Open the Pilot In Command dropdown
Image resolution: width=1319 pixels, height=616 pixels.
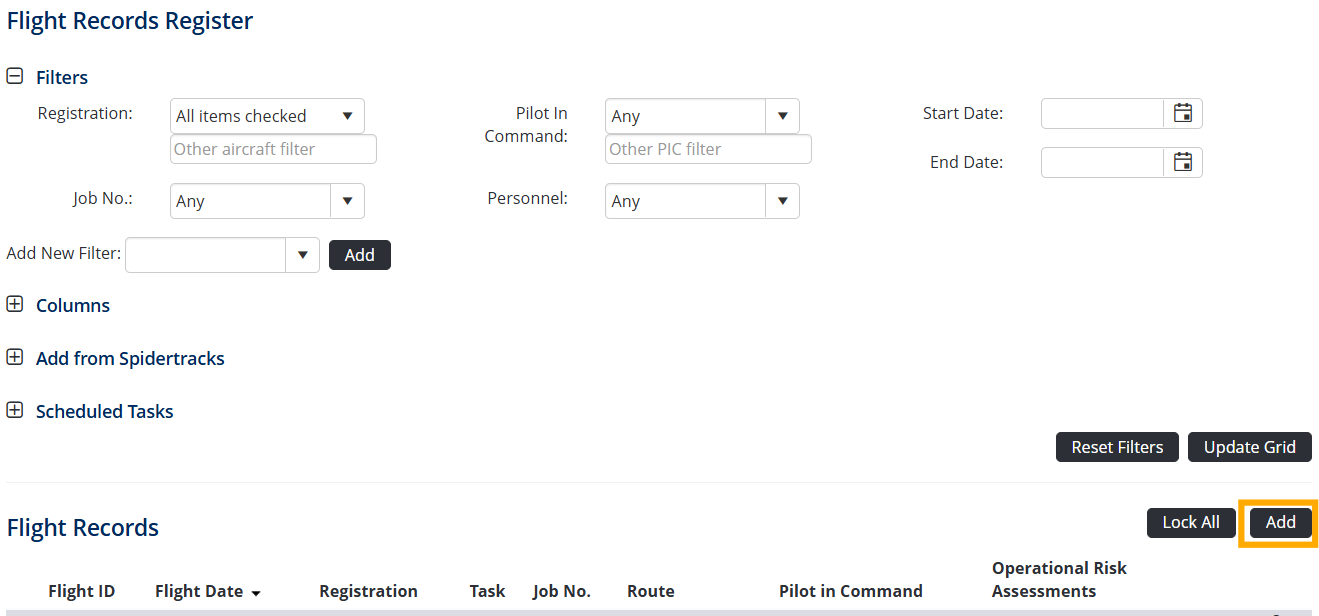[x=782, y=116]
